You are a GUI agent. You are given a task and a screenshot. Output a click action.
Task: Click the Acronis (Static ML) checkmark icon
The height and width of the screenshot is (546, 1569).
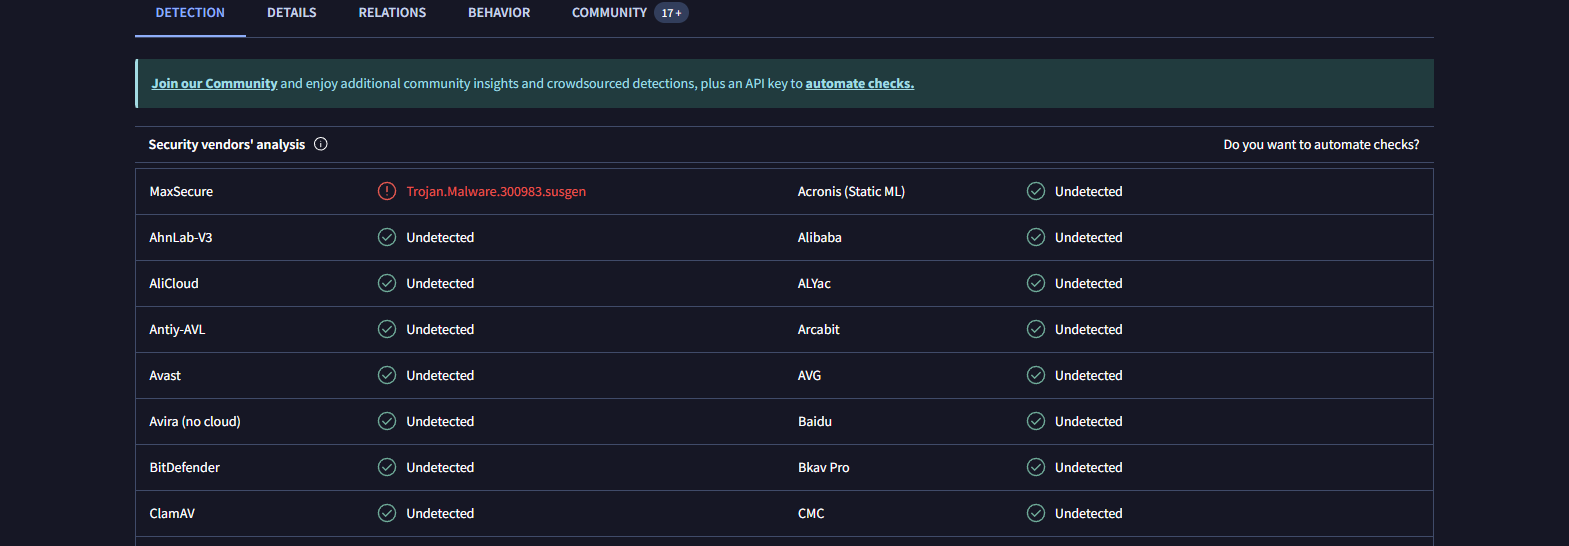point(1036,191)
